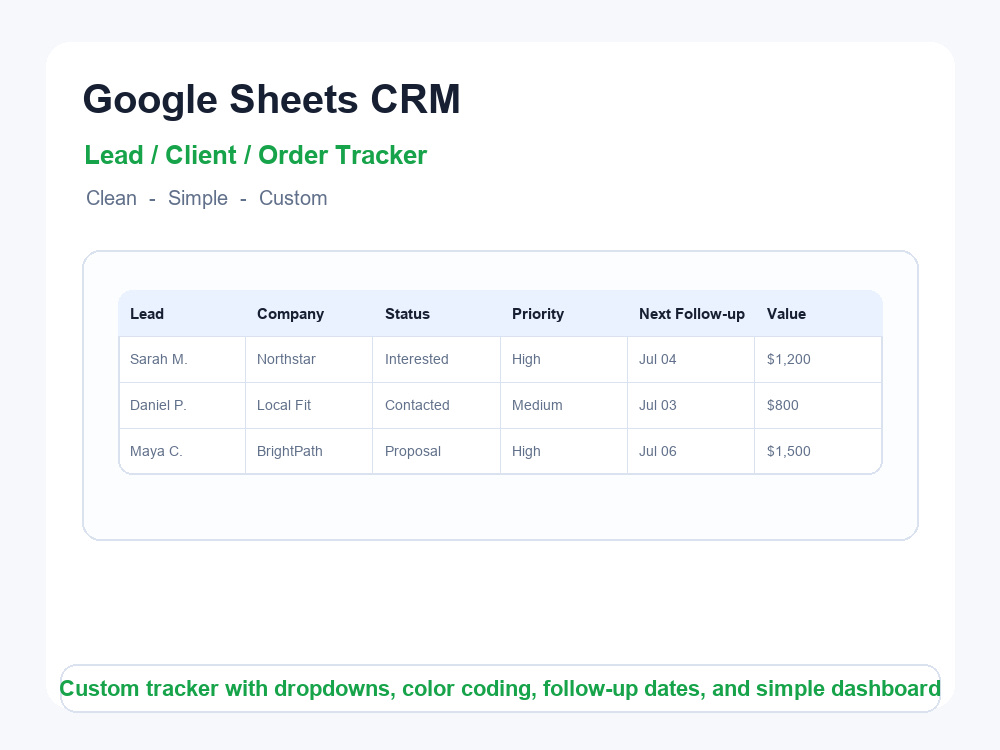Select the $1,500 value cell

tap(818, 452)
